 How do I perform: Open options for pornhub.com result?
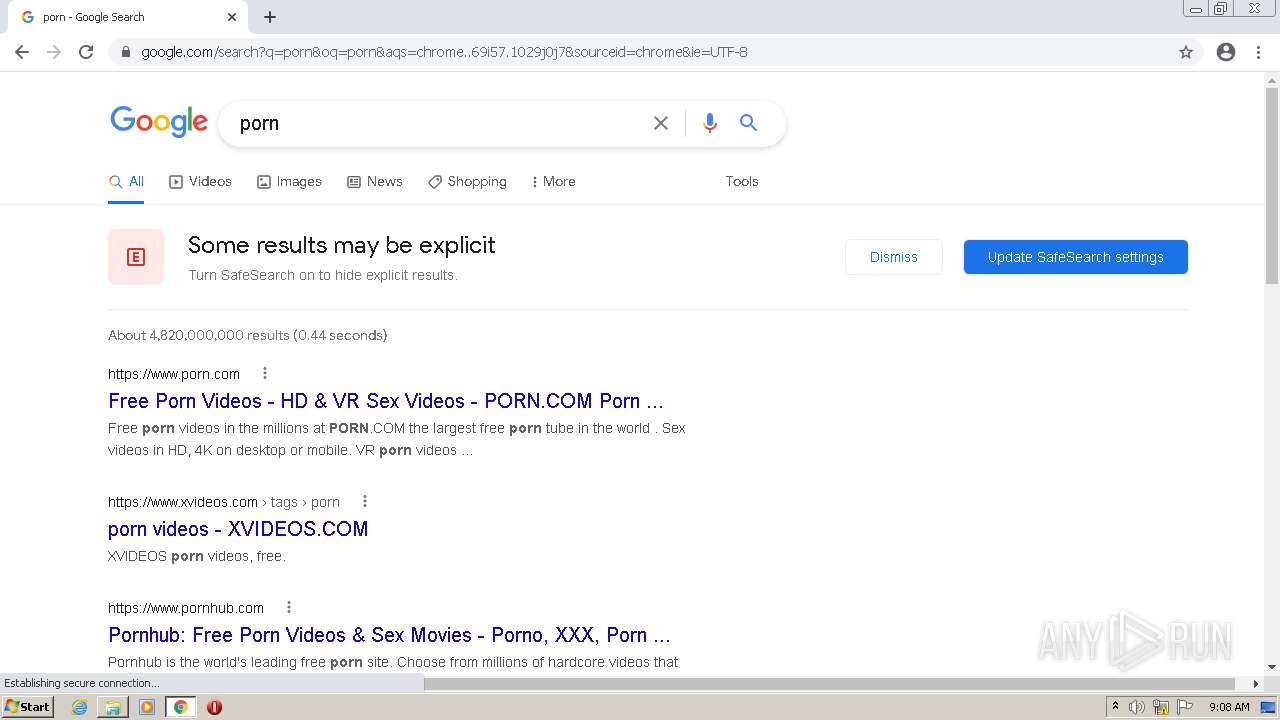point(289,607)
